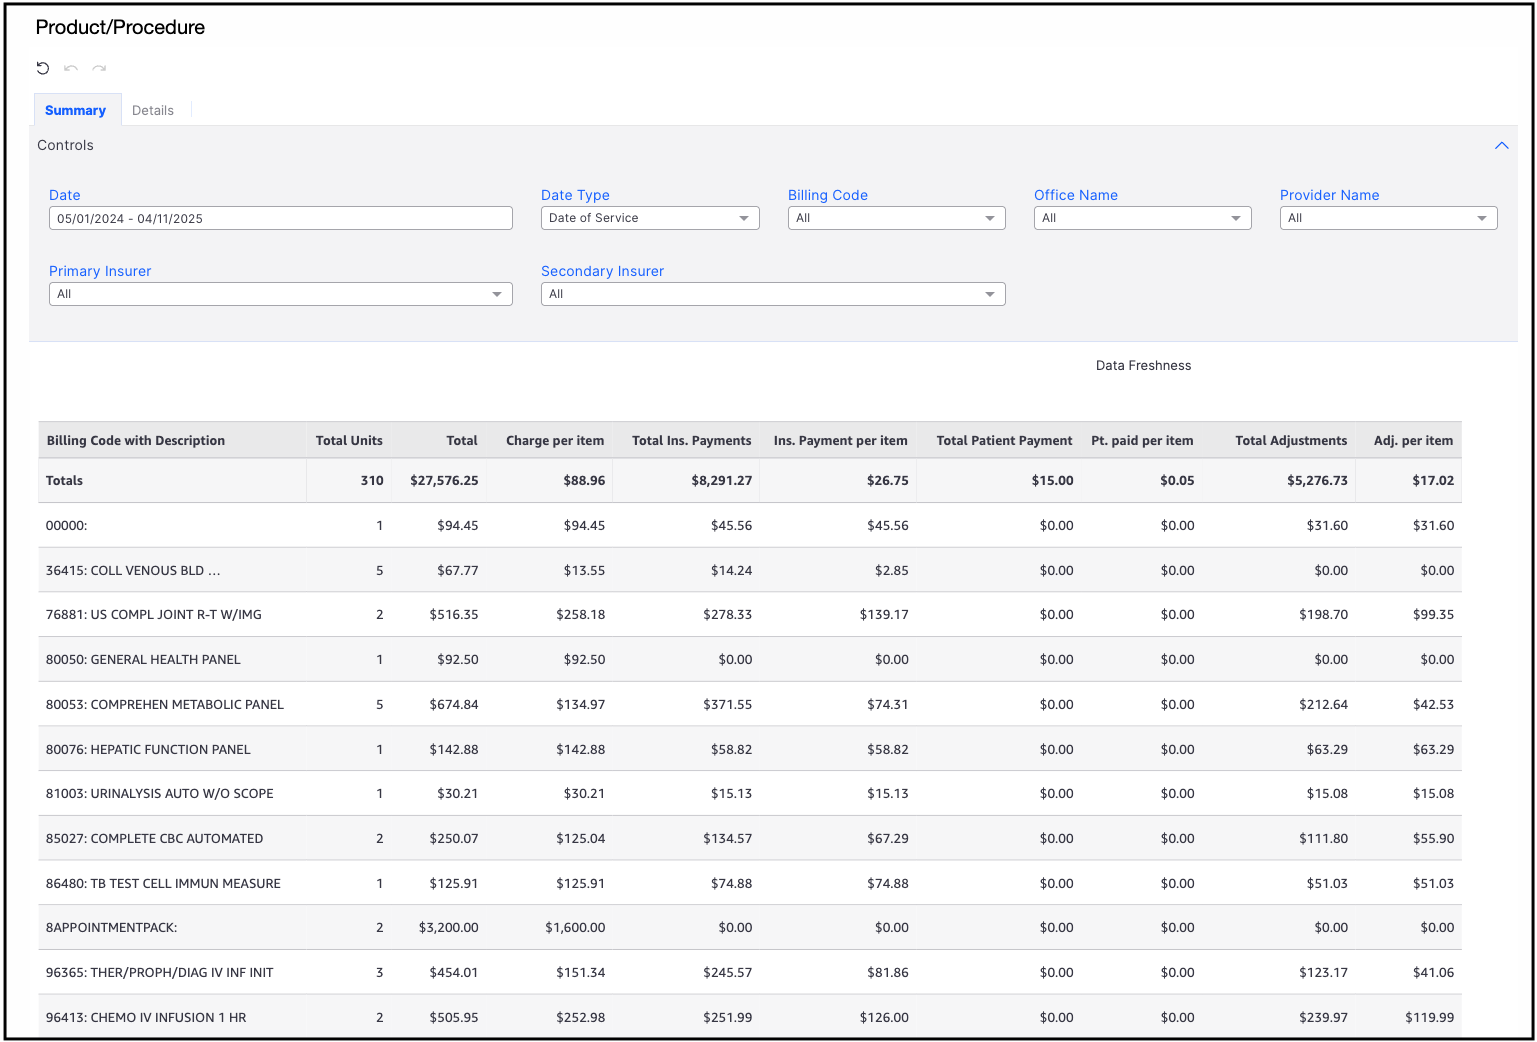1537x1042 pixels.
Task: Click the reset icon under the title
Action: pyautogui.click(x=43, y=68)
